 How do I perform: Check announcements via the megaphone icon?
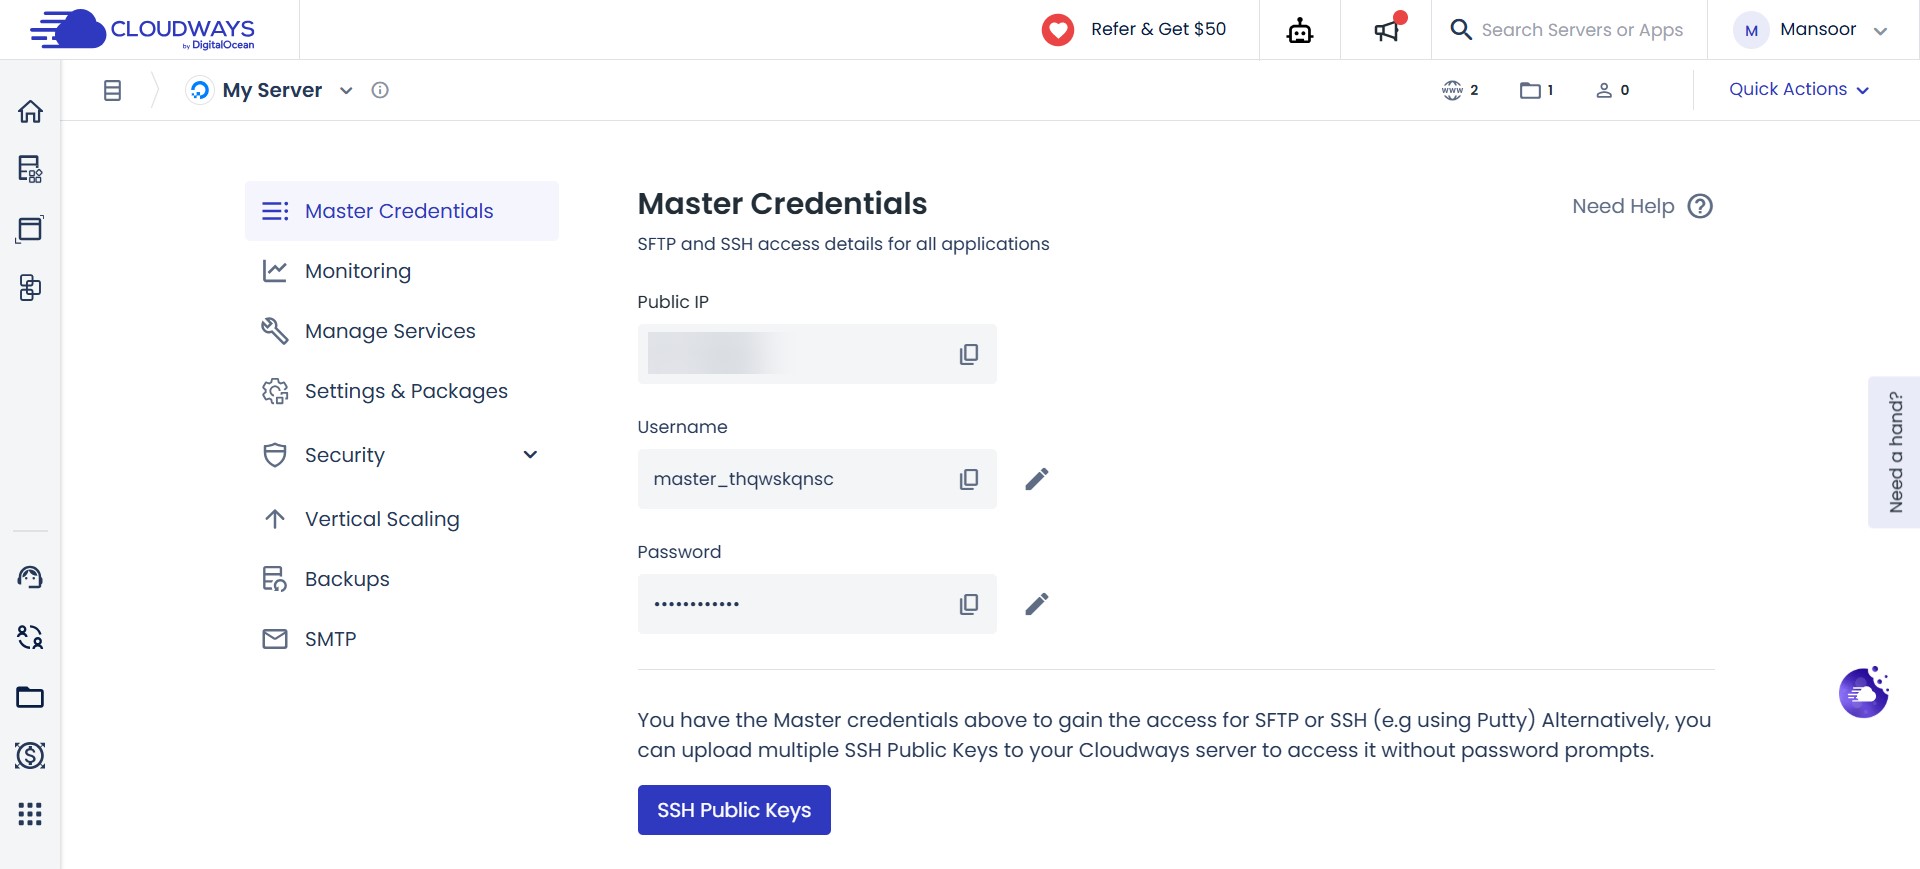(1386, 30)
